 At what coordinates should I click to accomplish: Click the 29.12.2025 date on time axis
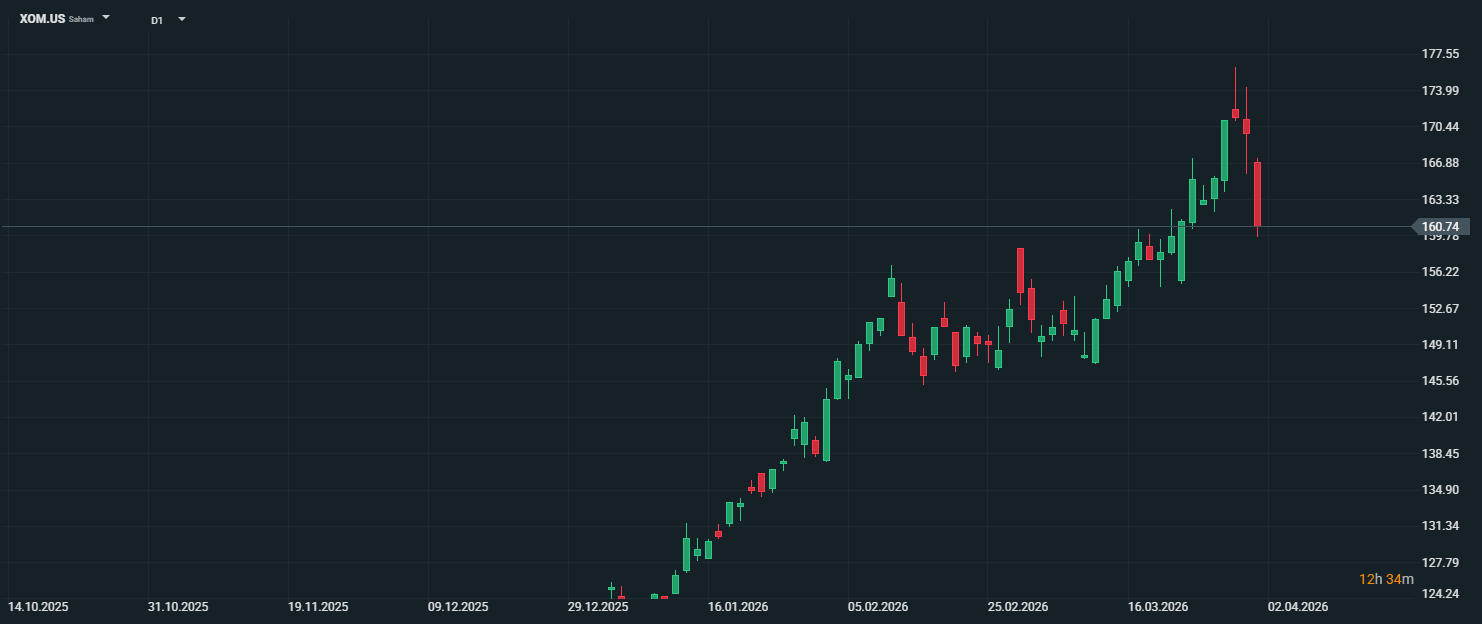[x=598, y=607]
